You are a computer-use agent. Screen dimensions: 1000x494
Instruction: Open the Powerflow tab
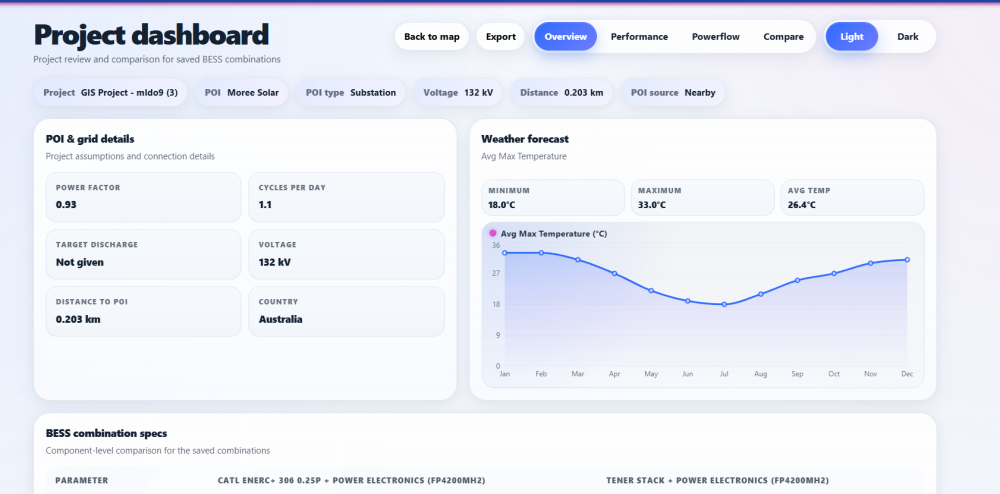(x=716, y=36)
